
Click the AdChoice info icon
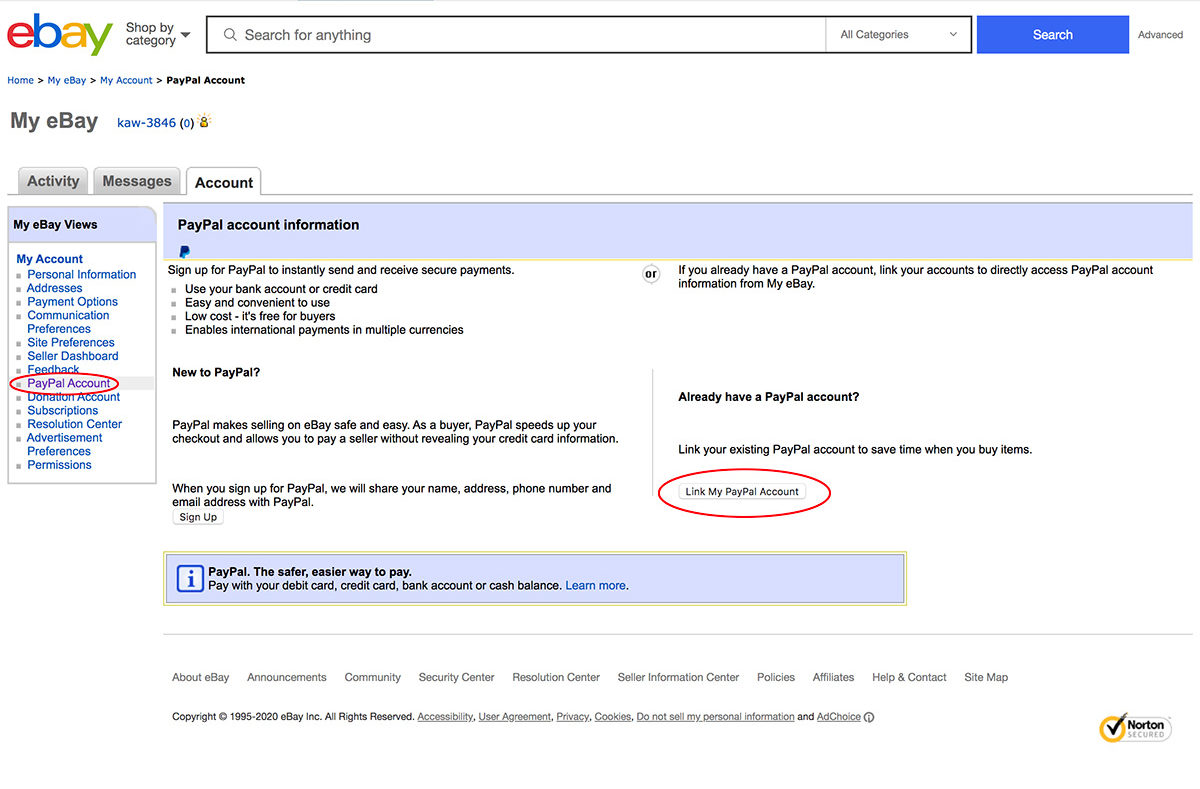click(869, 717)
